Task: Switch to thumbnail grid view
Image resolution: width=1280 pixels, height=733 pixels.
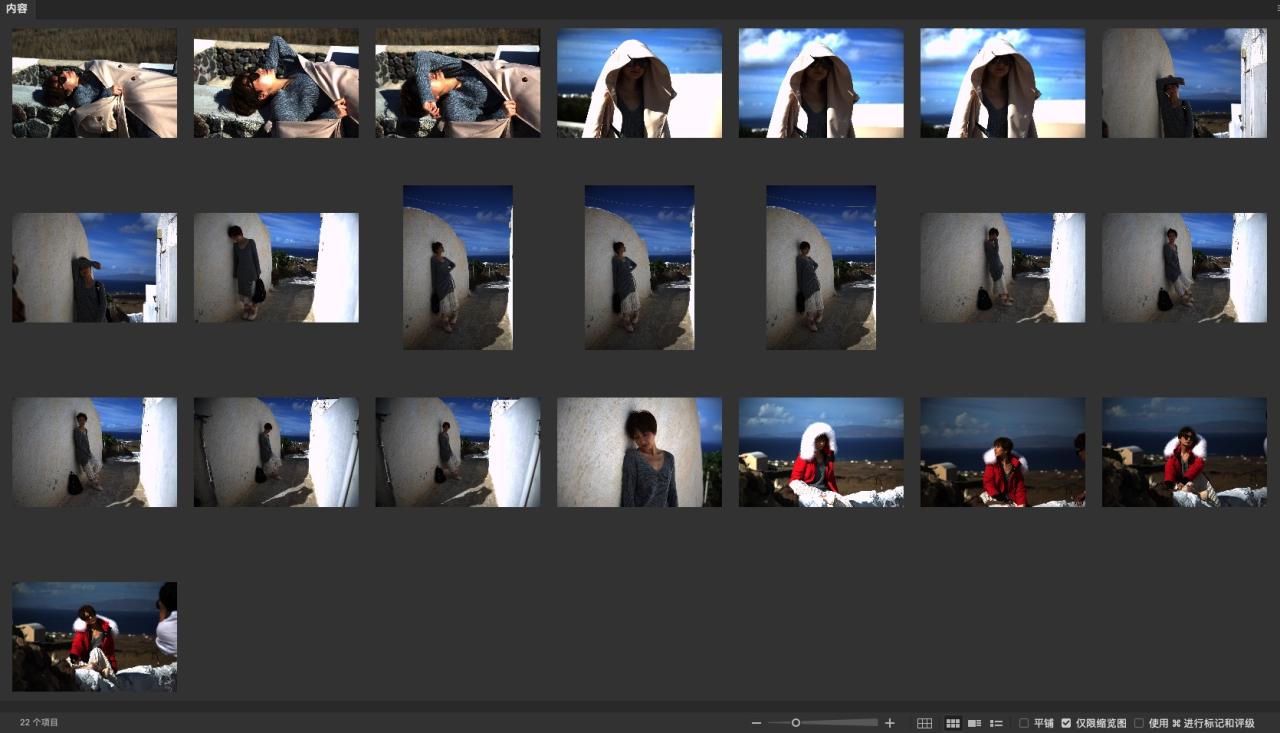Action: [953, 723]
